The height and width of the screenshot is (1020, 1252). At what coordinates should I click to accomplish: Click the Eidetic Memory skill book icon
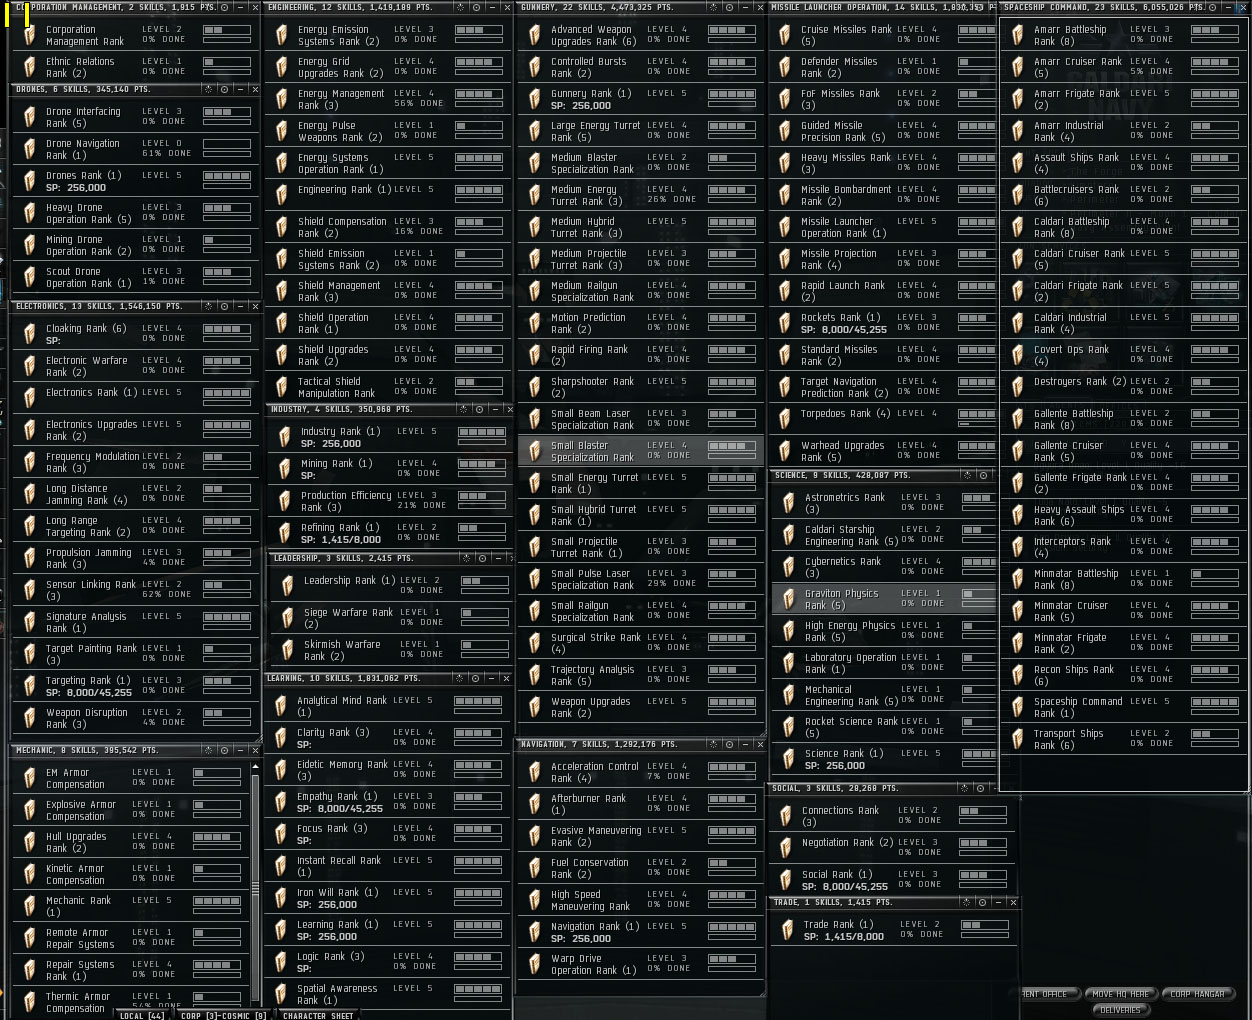click(x=281, y=771)
